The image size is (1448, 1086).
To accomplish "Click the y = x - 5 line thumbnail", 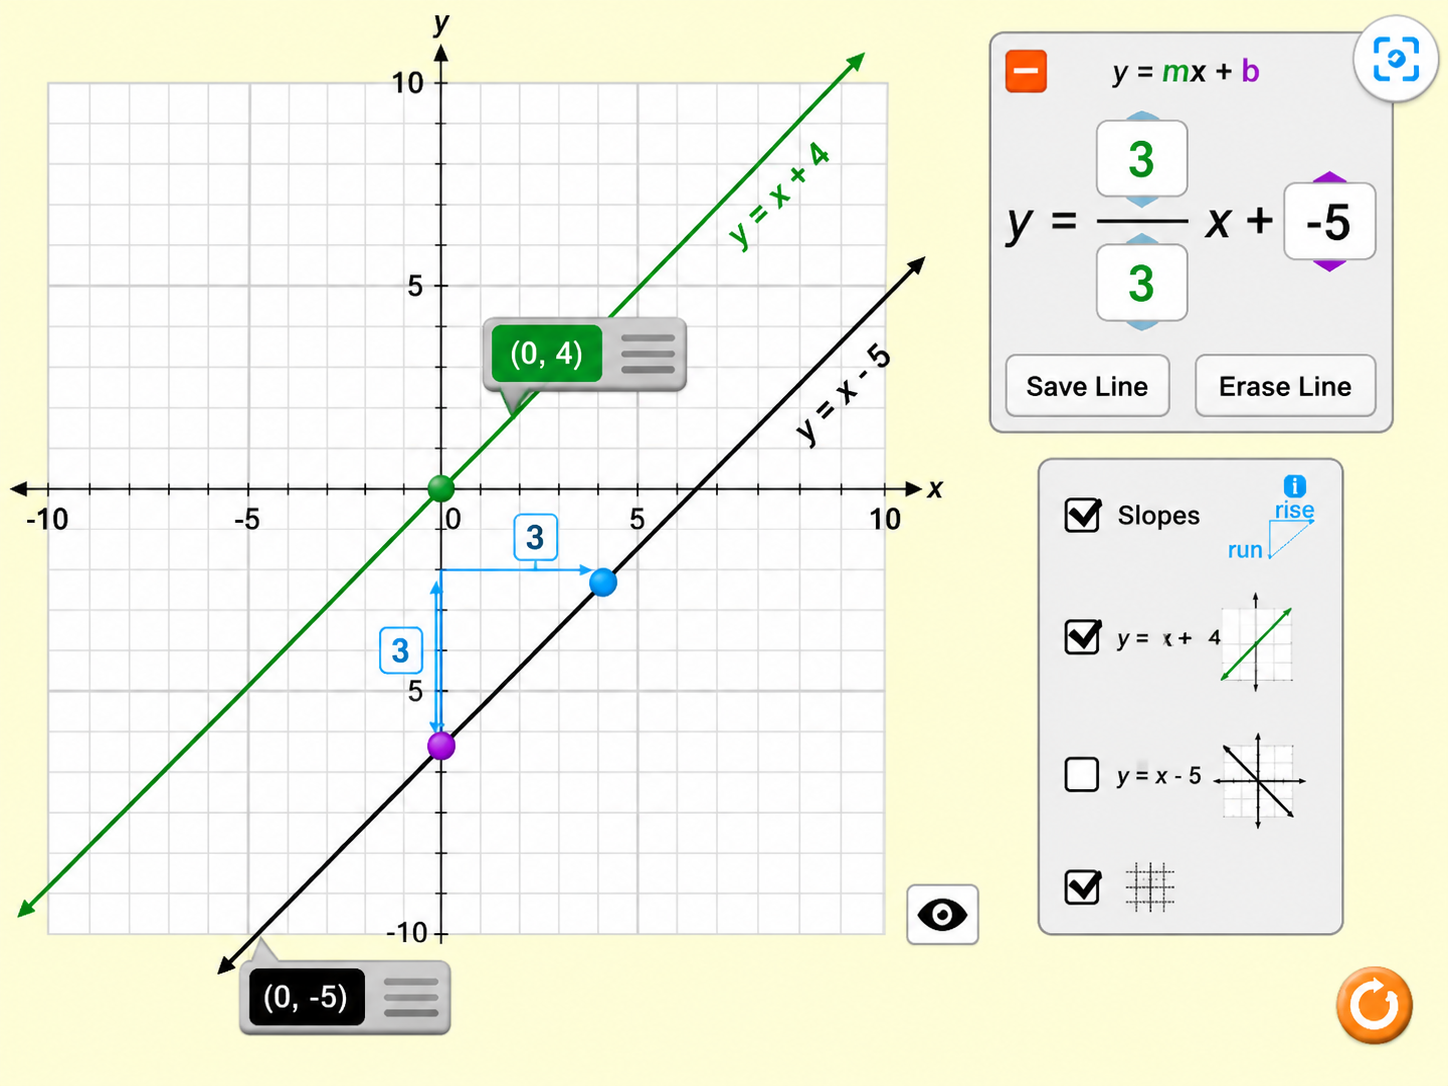I will [1259, 781].
